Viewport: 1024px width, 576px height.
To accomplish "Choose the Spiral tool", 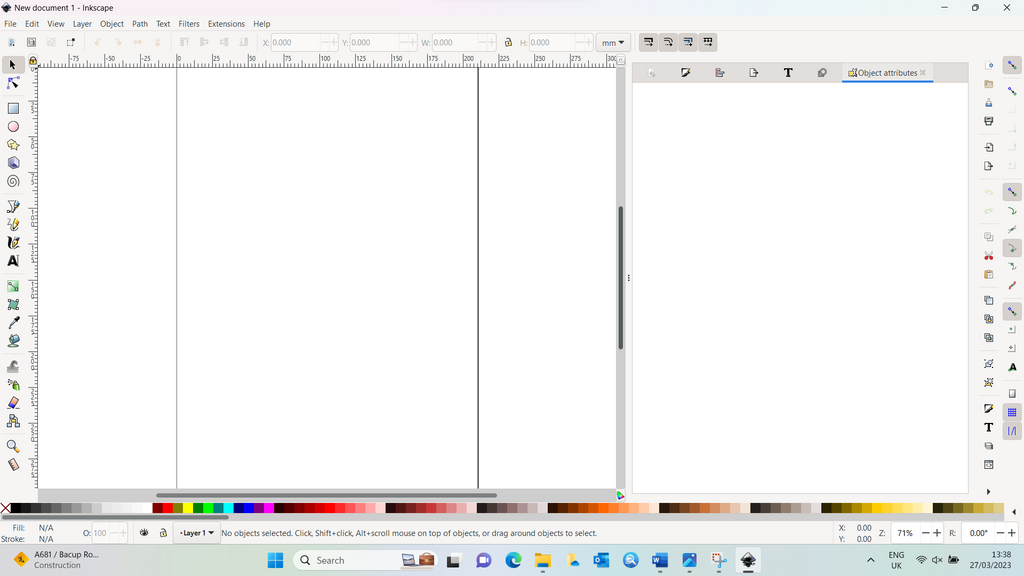I will click(13, 182).
